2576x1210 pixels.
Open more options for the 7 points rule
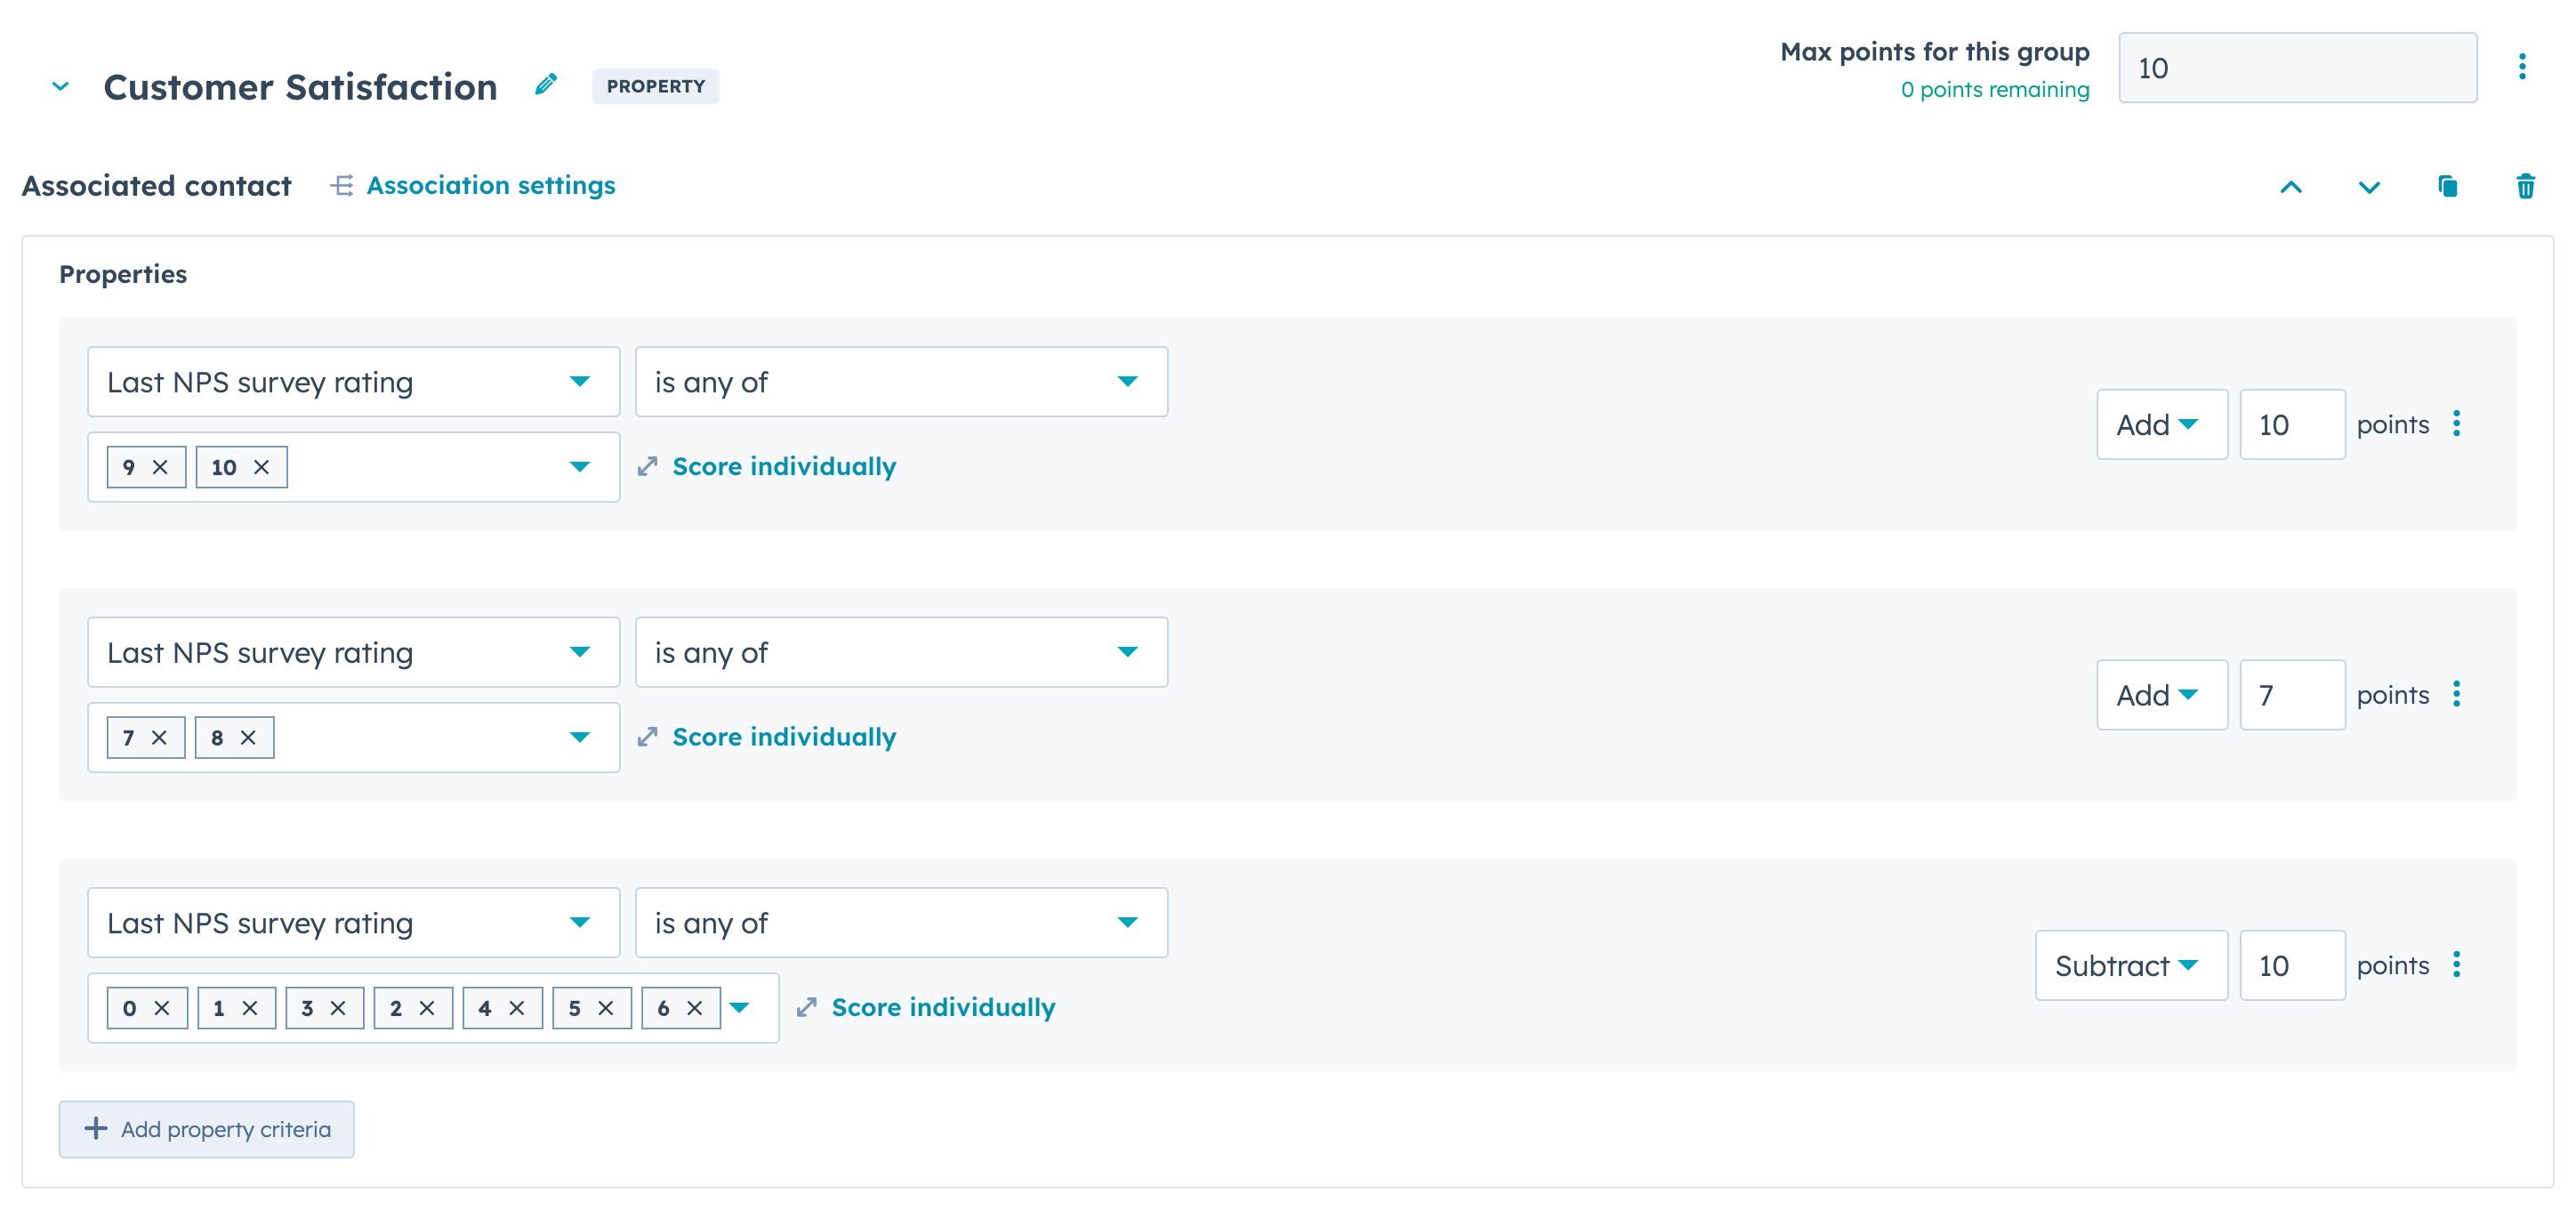click(2456, 694)
